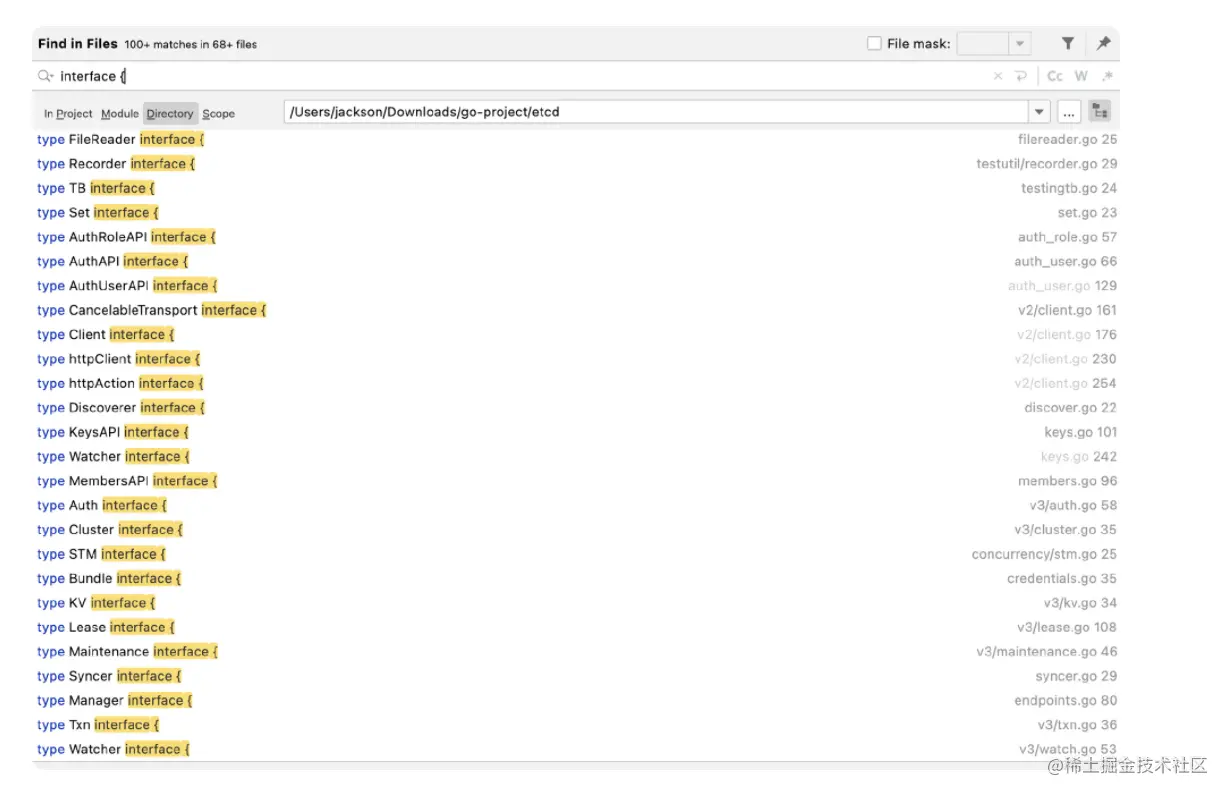Toggle regex search option
The width and height of the screenshot is (1230, 798).
(1107, 76)
